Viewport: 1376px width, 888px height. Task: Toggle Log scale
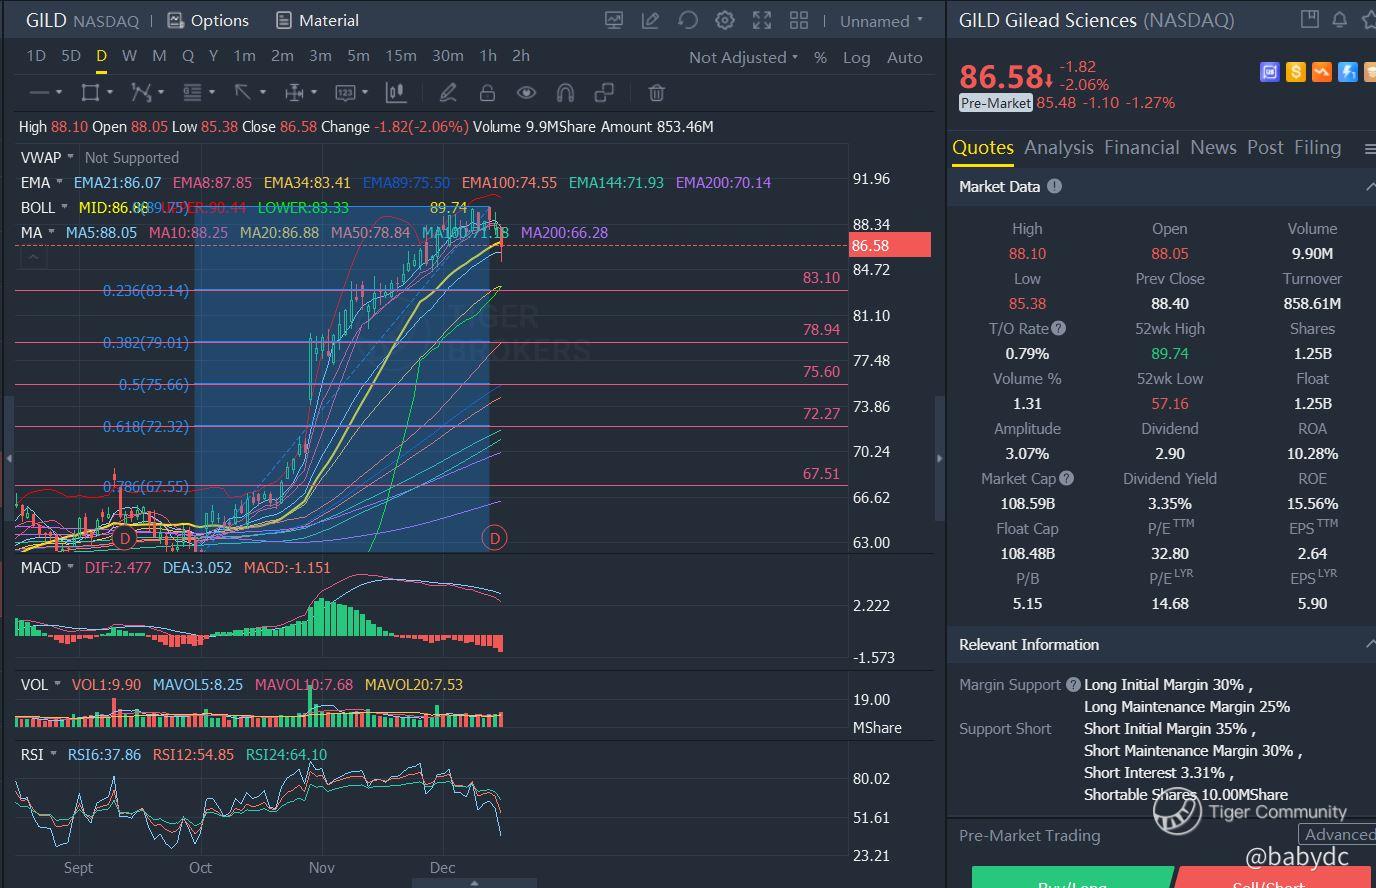click(x=856, y=57)
